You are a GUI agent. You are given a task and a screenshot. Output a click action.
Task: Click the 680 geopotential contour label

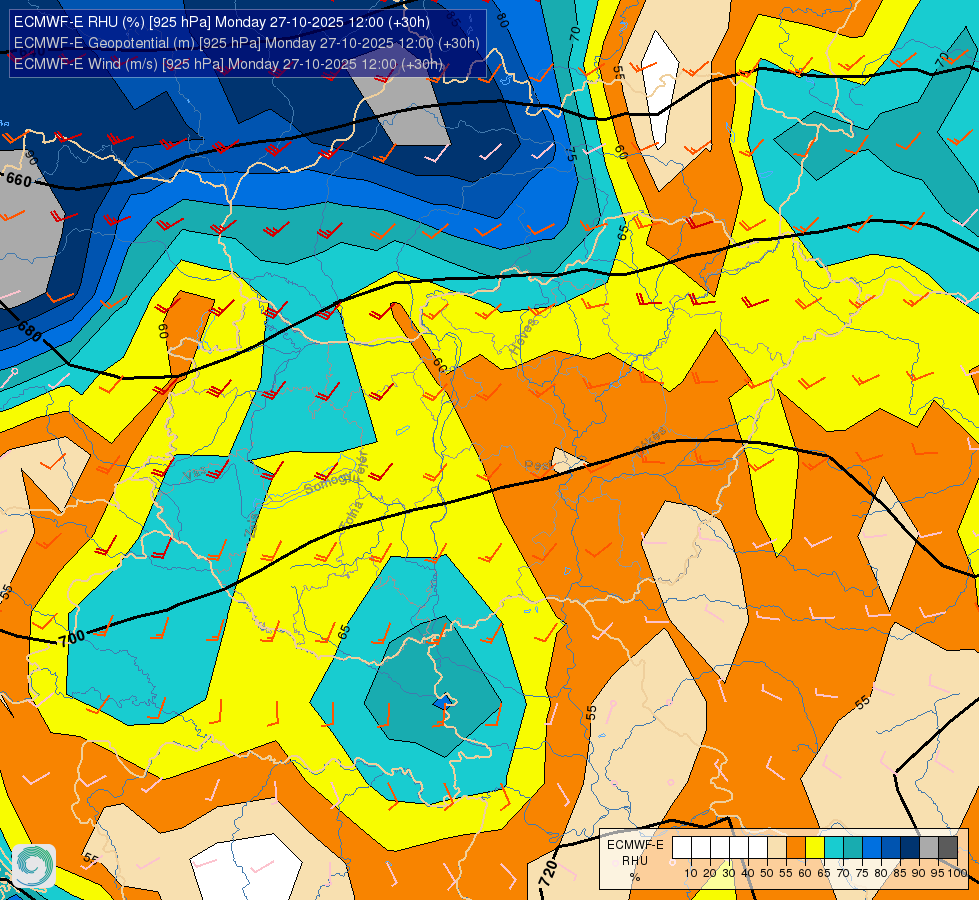tap(29, 331)
